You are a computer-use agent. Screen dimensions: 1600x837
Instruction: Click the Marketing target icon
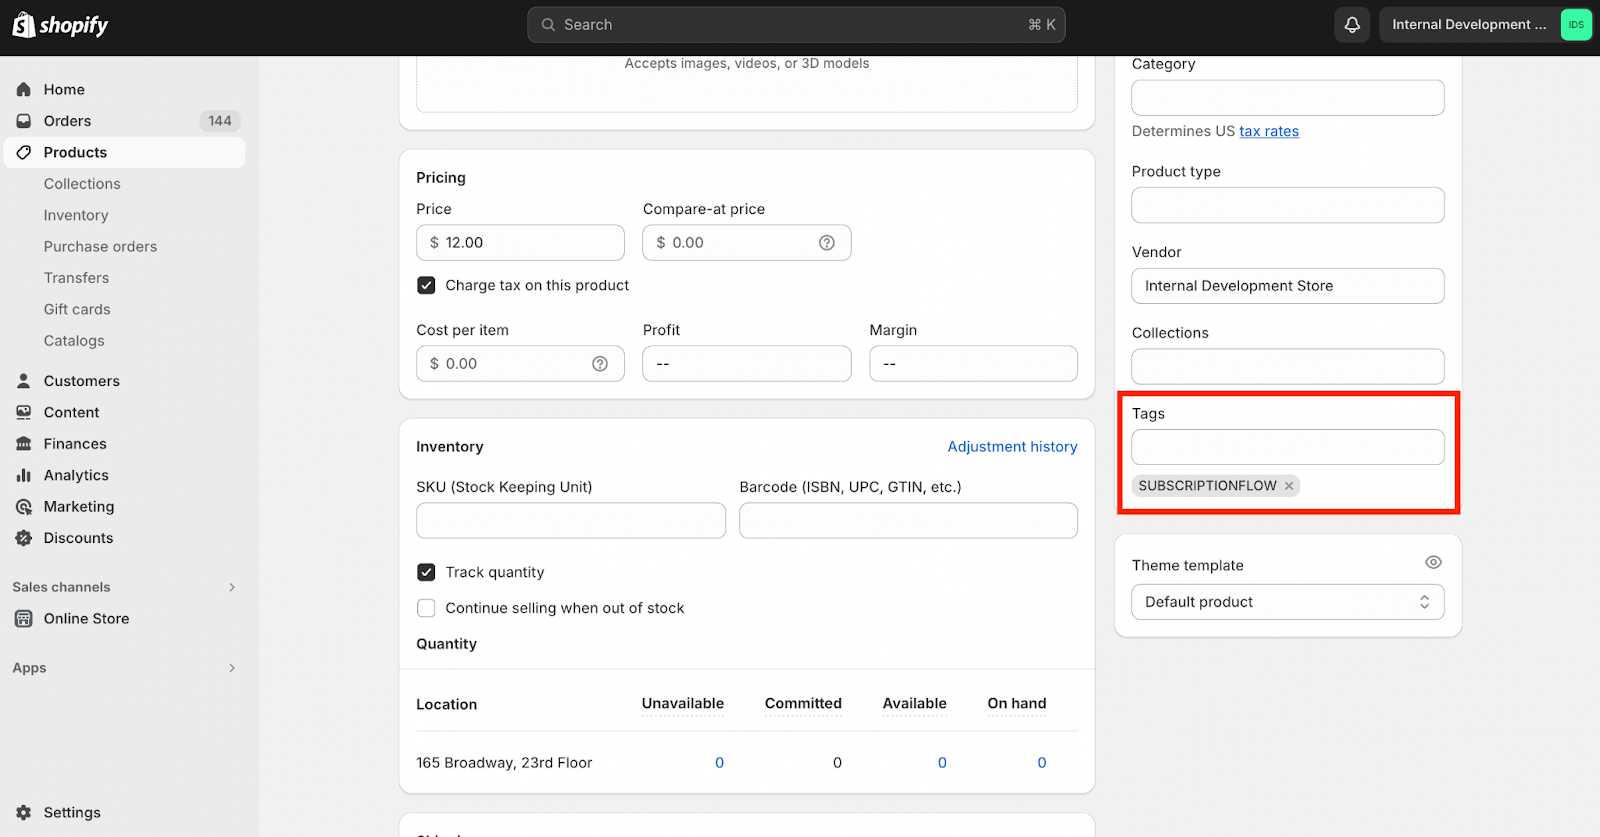pyautogui.click(x=24, y=507)
